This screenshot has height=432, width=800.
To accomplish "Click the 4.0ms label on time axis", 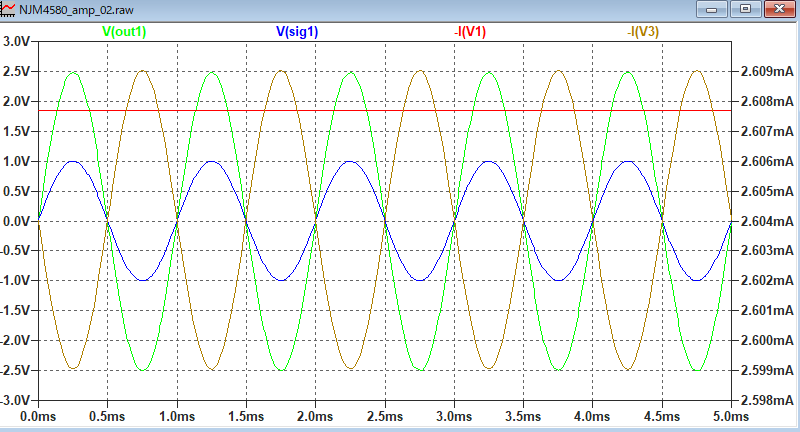I will click(x=592, y=415).
